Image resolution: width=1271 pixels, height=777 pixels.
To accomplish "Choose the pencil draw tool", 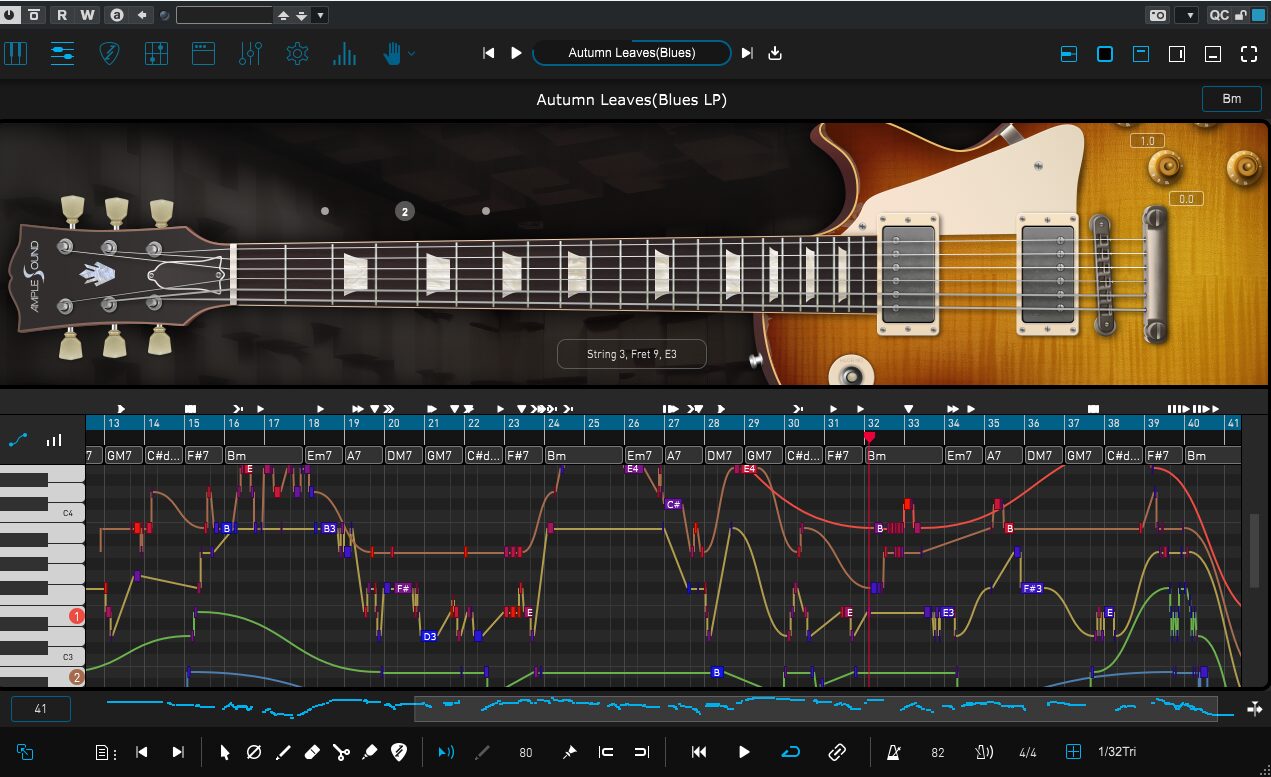I will 282,752.
